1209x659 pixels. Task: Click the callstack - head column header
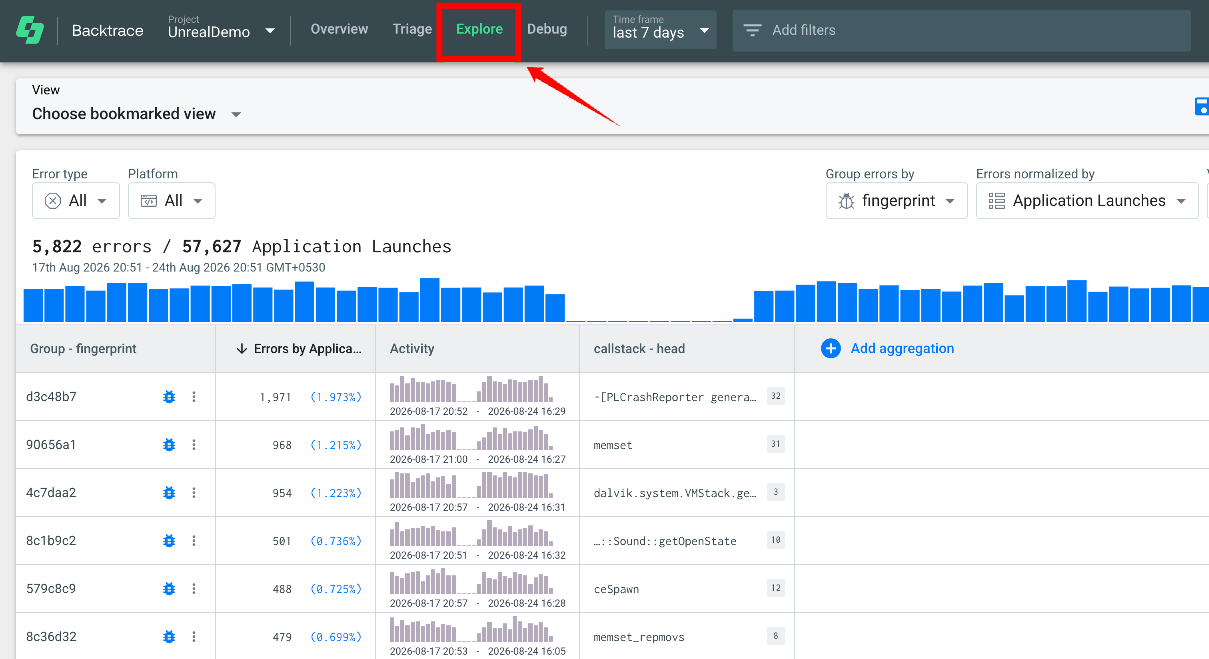(x=687, y=349)
